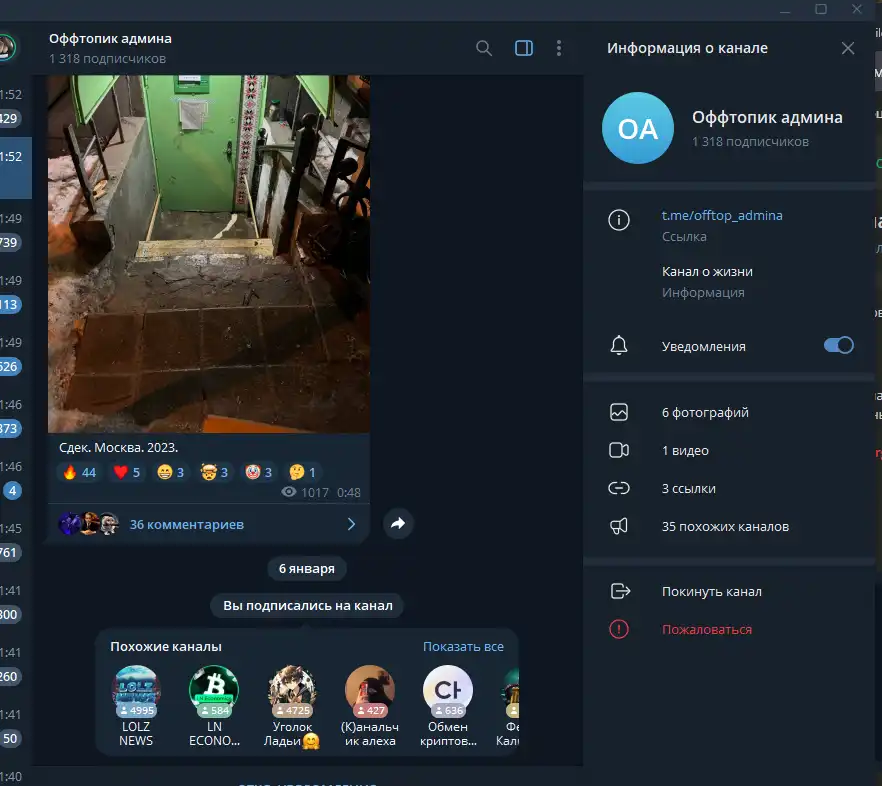Close the channel info panel
This screenshot has width=882, height=786.
[x=848, y=48]
